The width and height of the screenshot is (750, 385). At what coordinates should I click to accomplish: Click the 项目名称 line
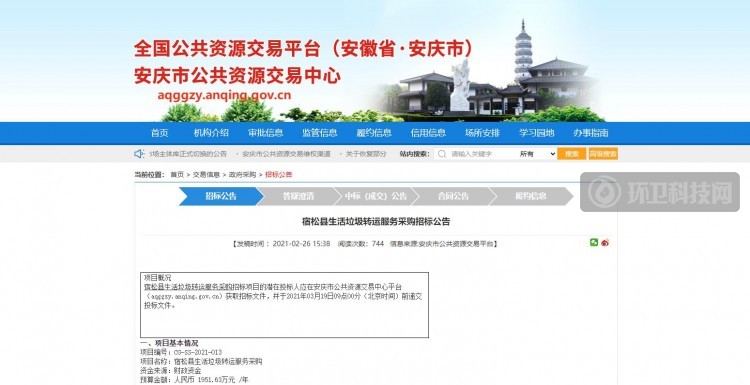coord(201,362)
